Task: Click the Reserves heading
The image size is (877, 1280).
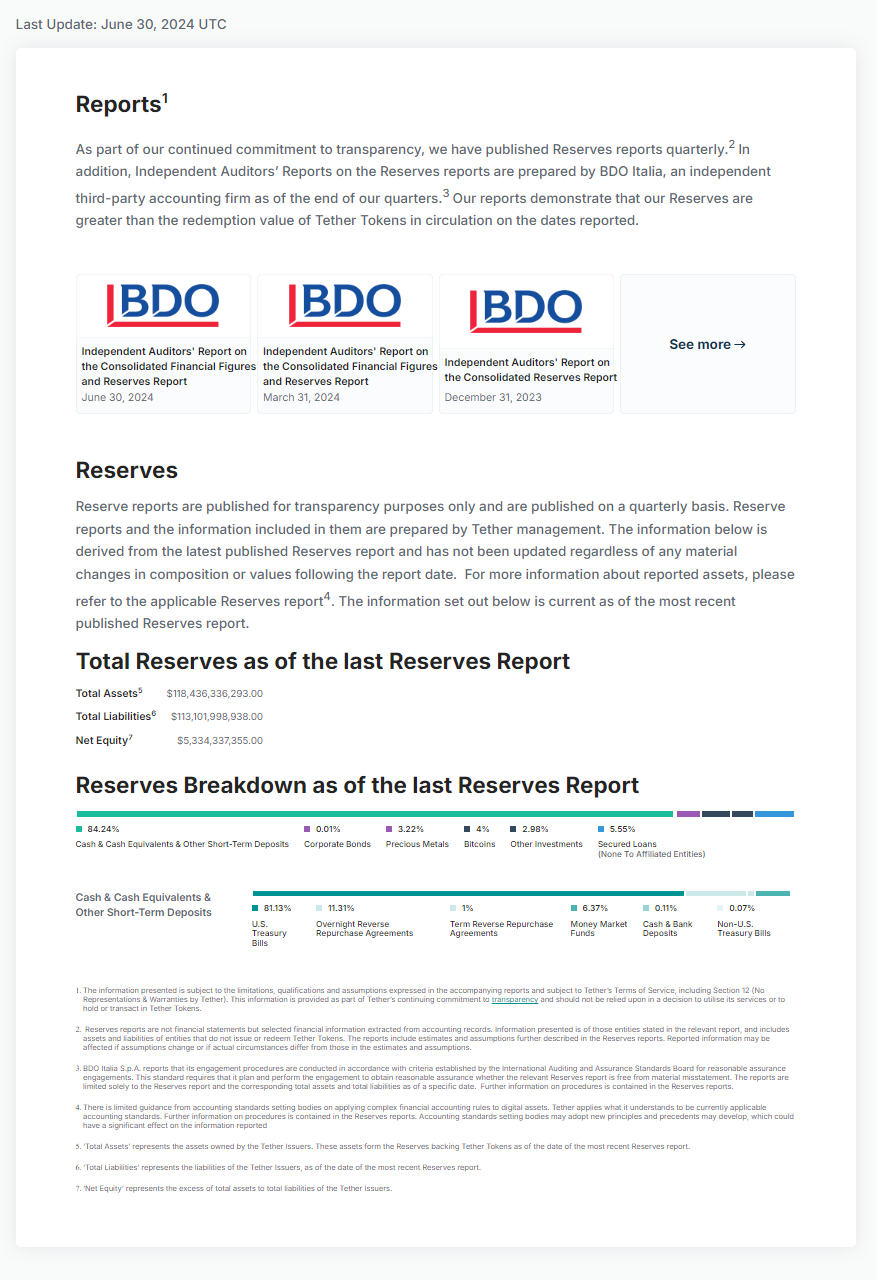Action: 127,471
